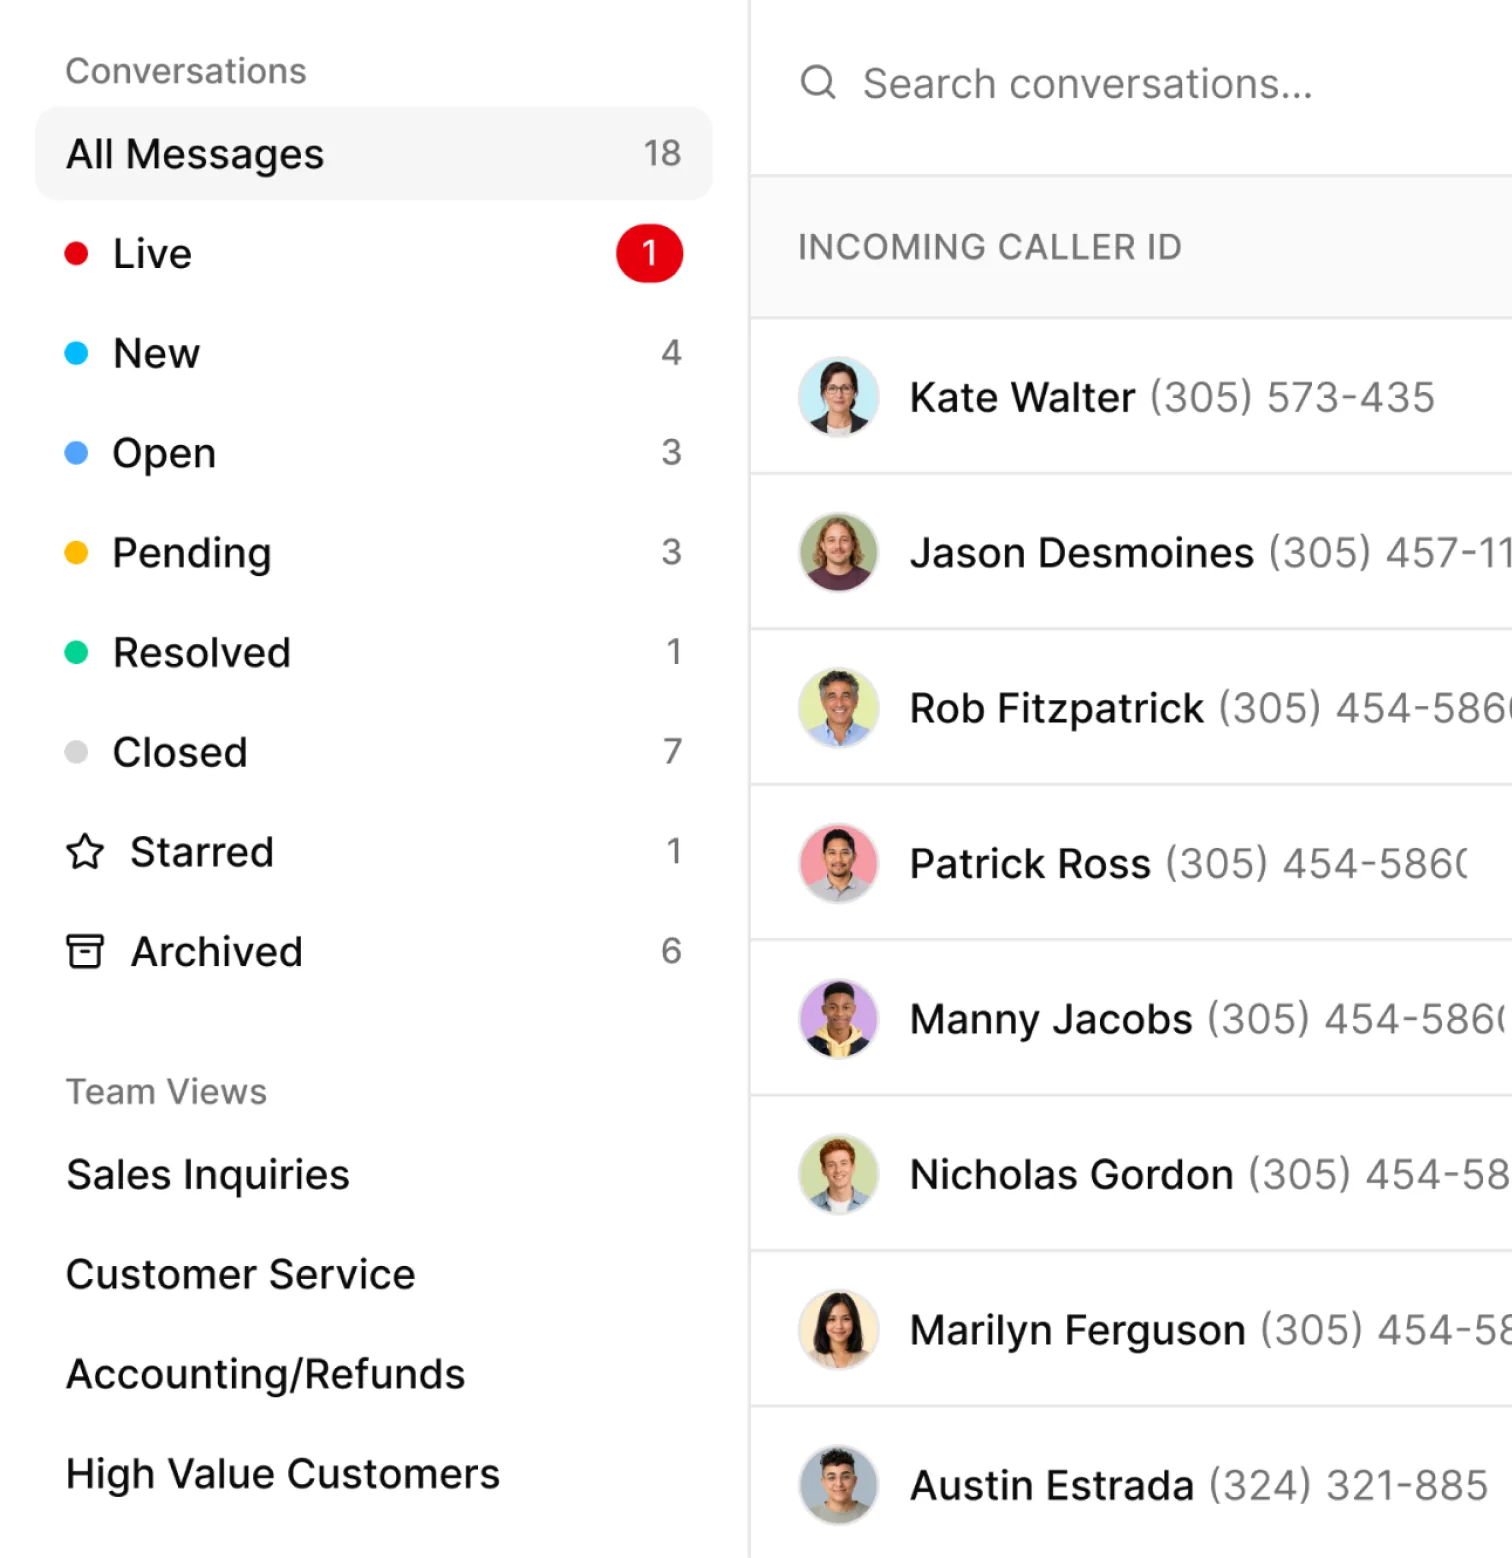The image size is (1512, 1558).
Task: Click Incoming Caller ID column header
Action: (990, 247)
